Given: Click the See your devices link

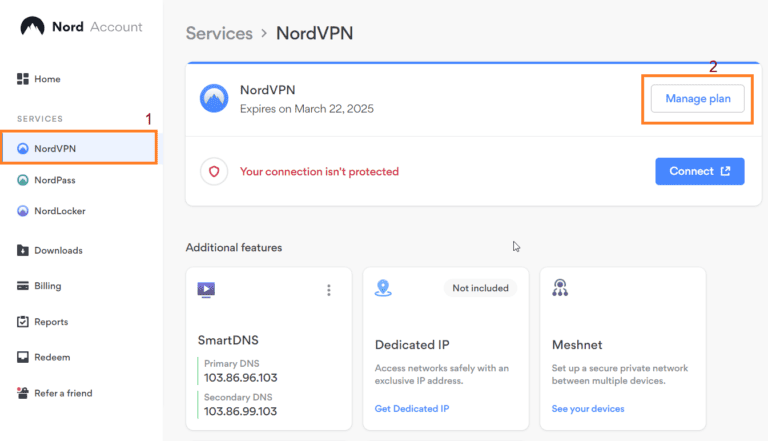Looking at the screenshot, I should point(588,409).
